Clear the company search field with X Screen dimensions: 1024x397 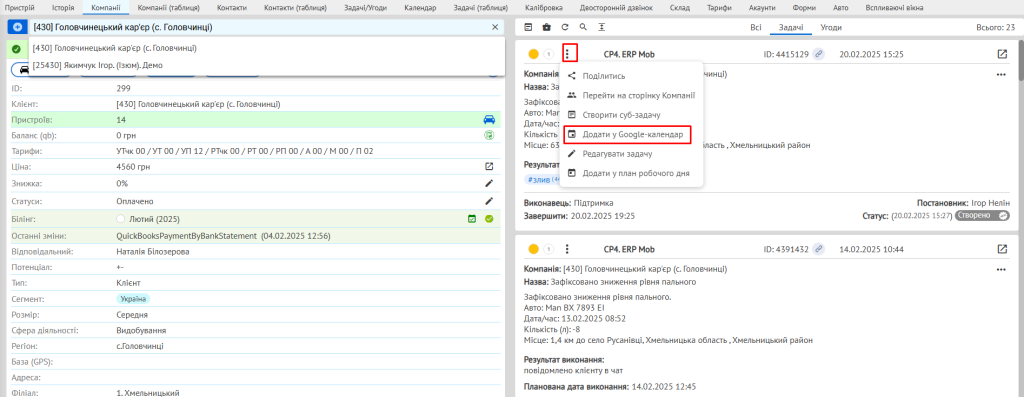(x=494, y=27)
